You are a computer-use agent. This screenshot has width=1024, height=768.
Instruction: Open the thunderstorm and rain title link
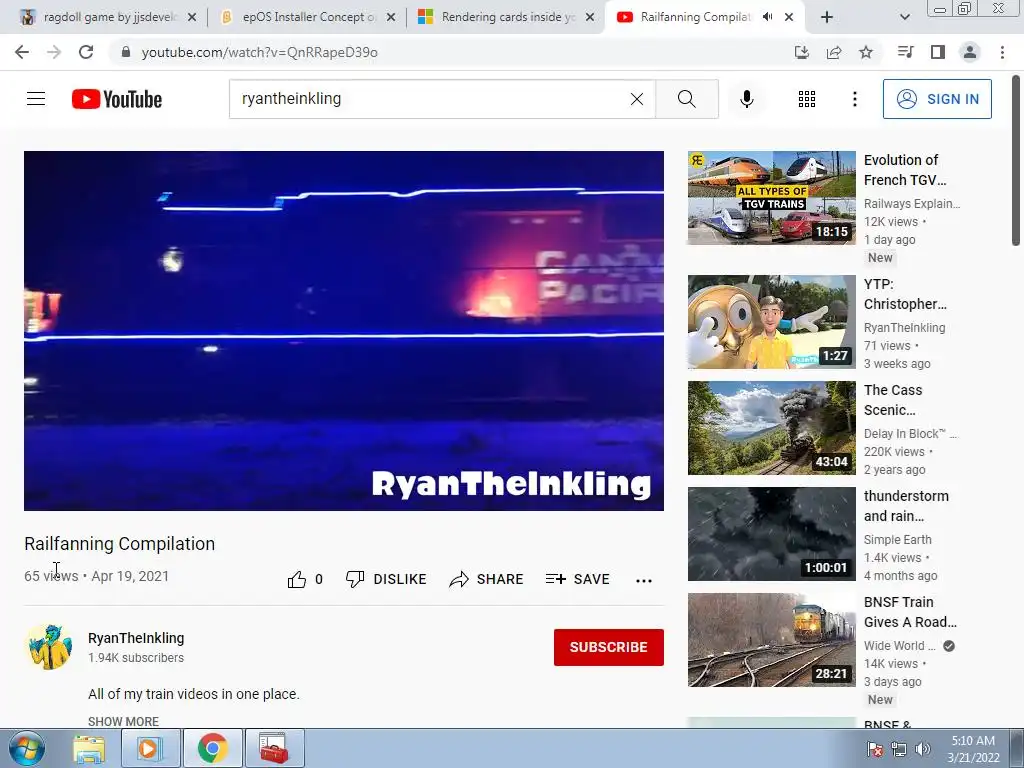906,505
